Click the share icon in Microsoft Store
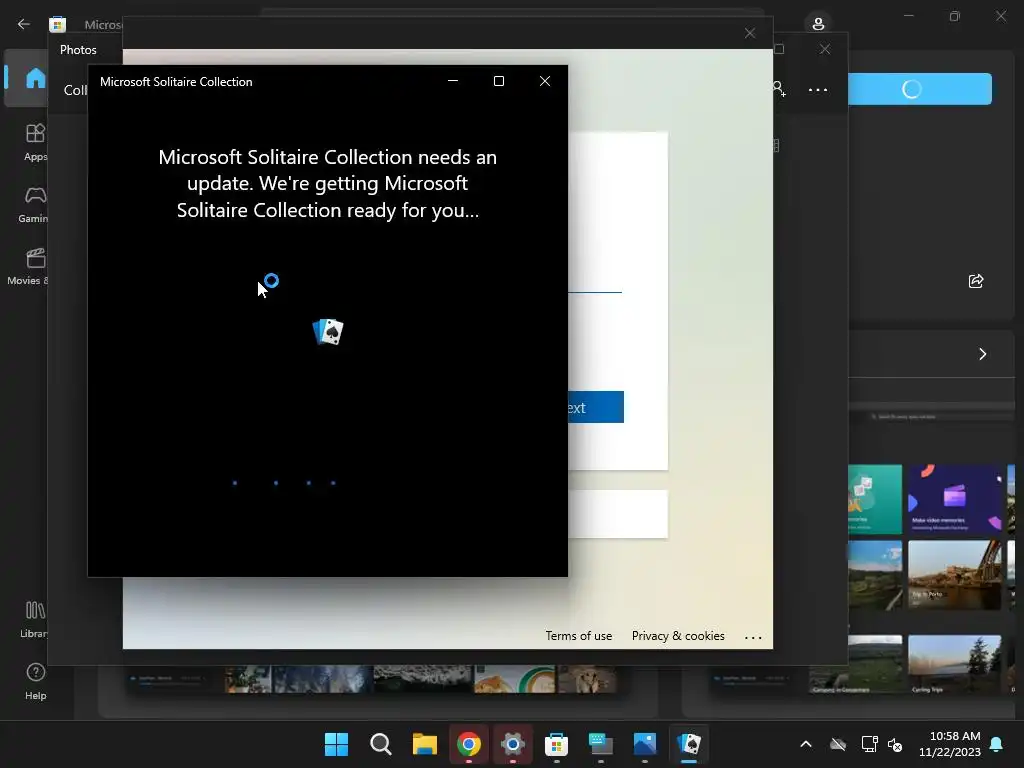1024x768 pixels. (976, 281)
